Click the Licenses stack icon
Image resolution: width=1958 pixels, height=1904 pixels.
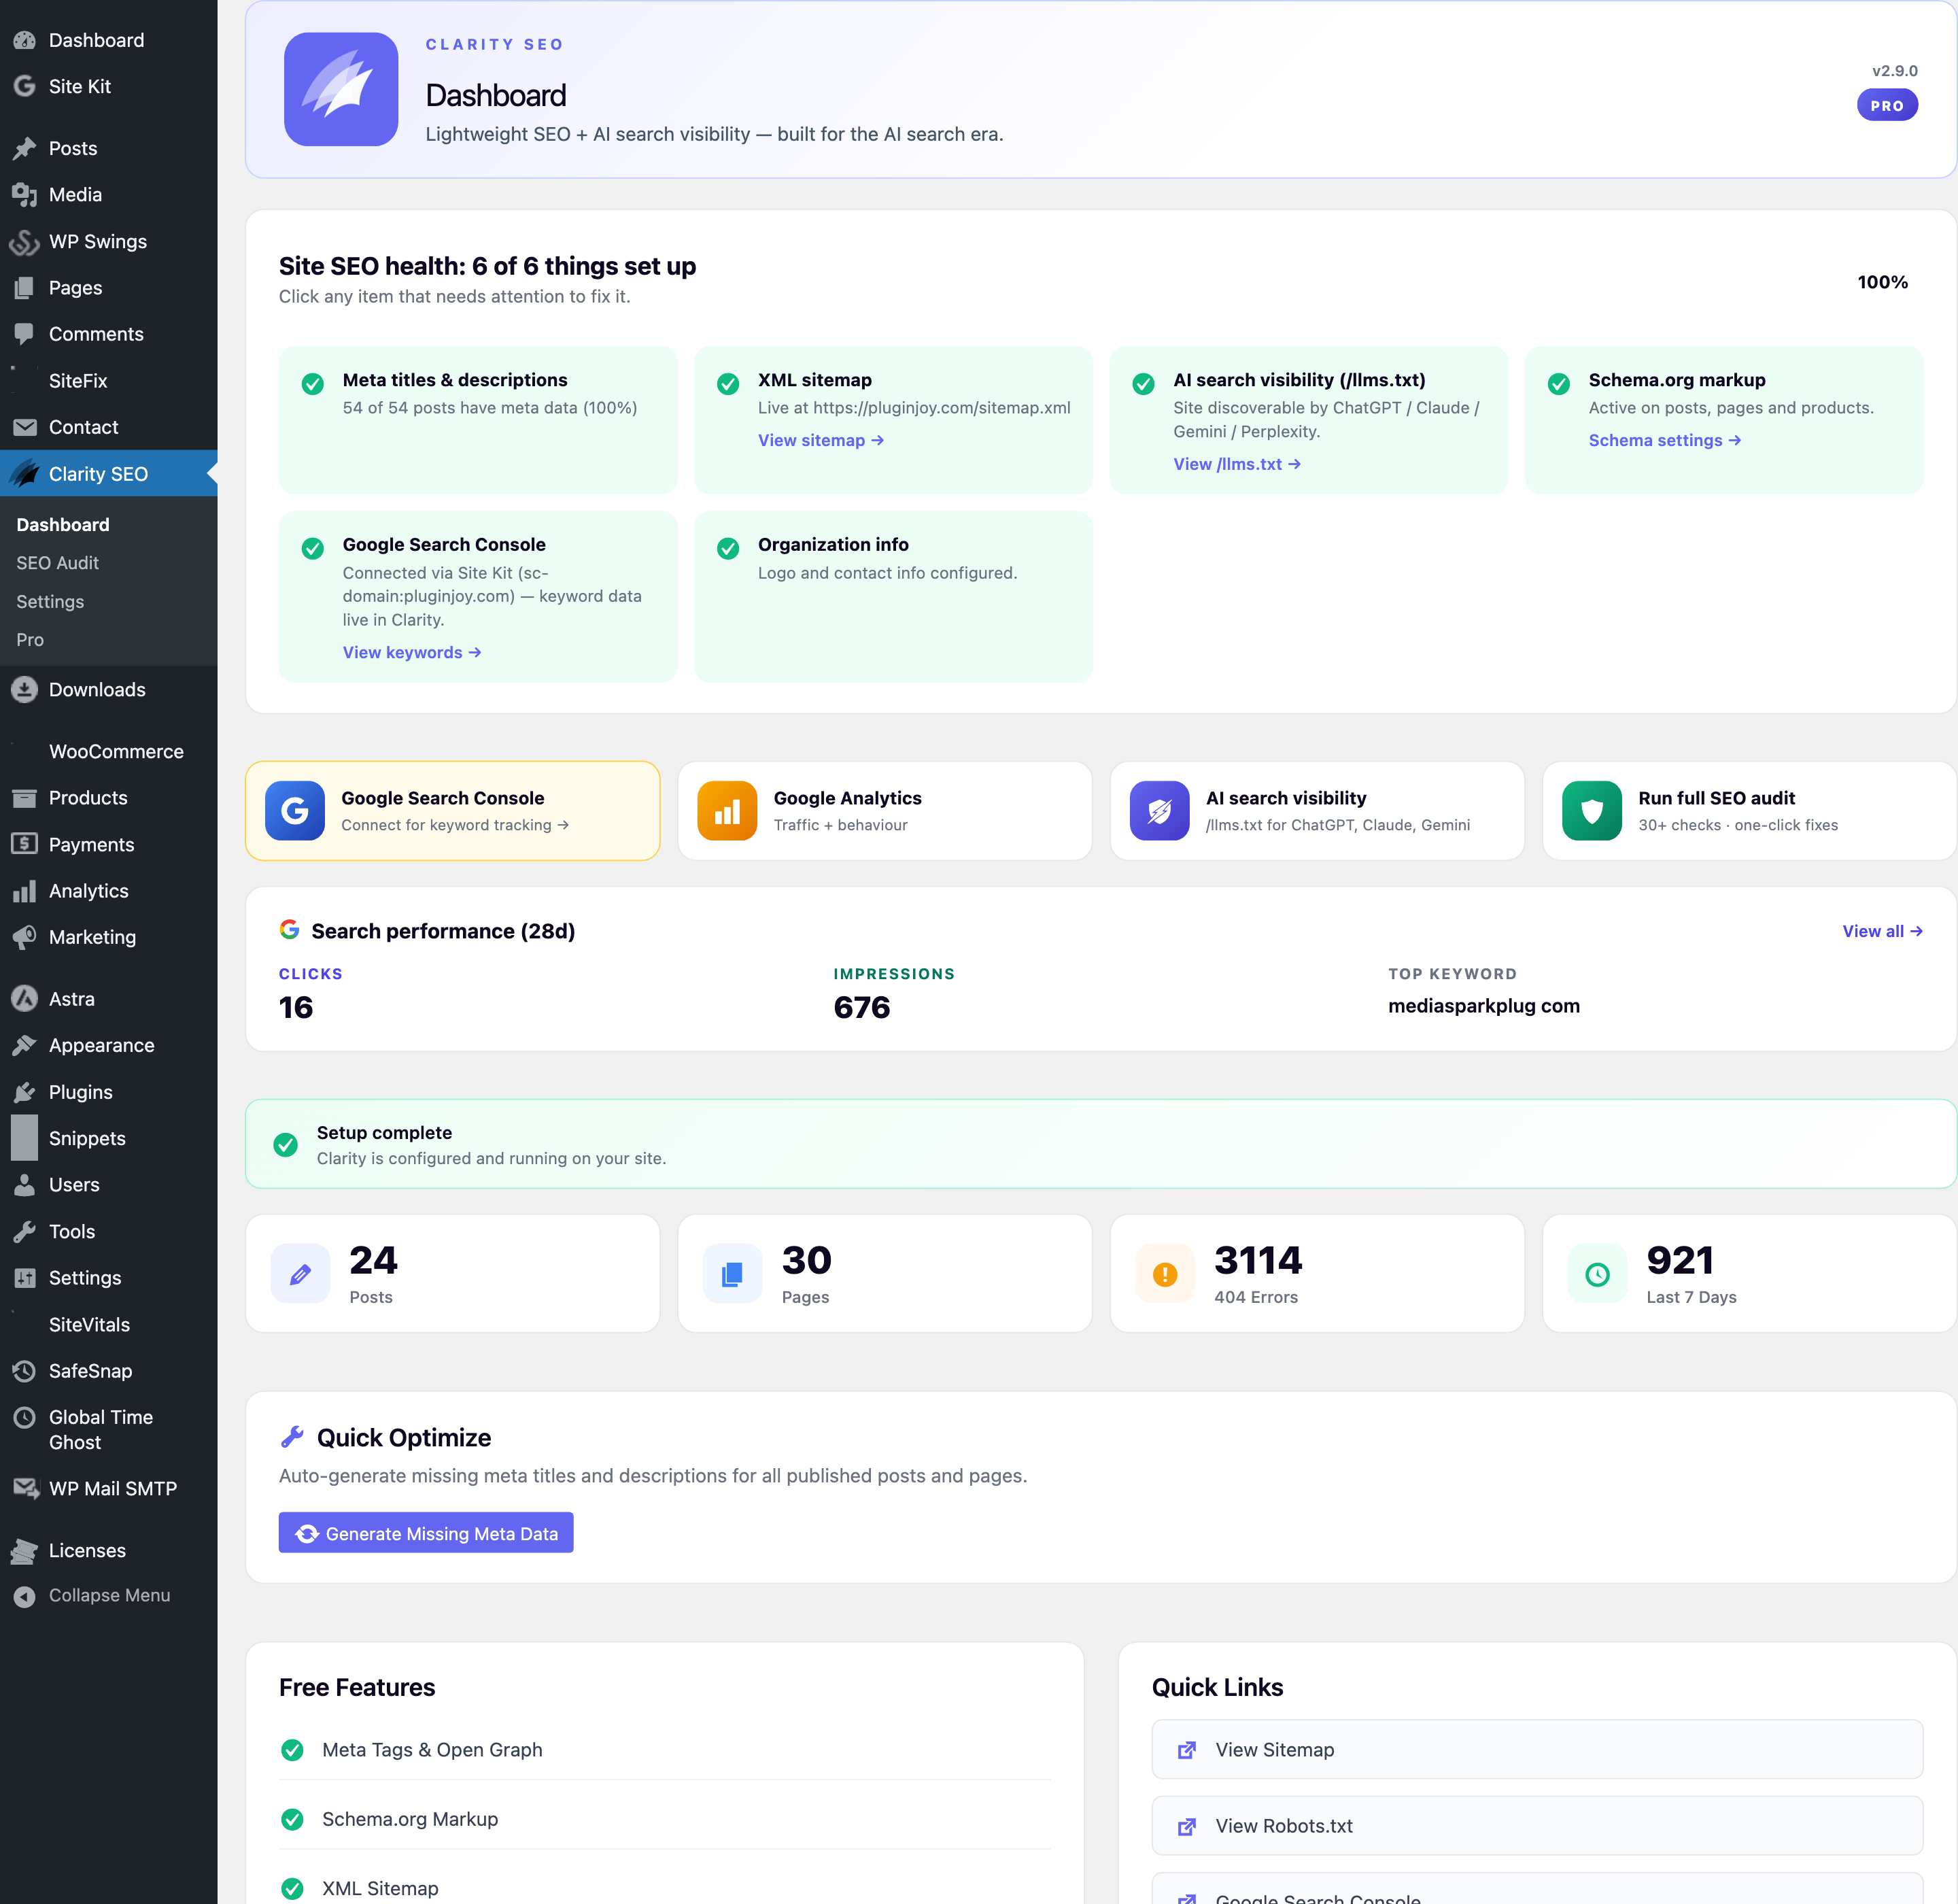[x=25, y=1551]
